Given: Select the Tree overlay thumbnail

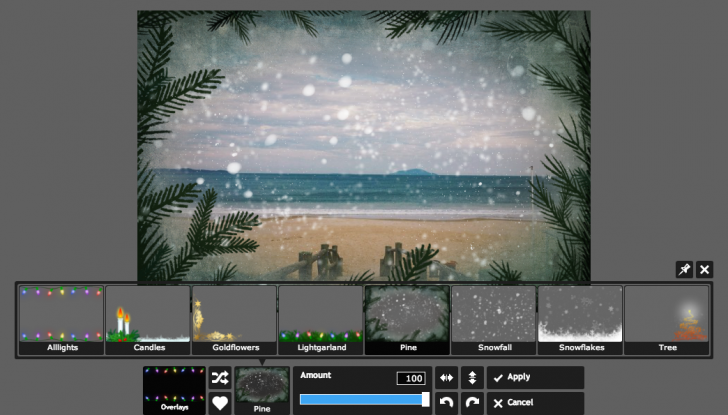Looking at the screenshot, I should point(666,320).
